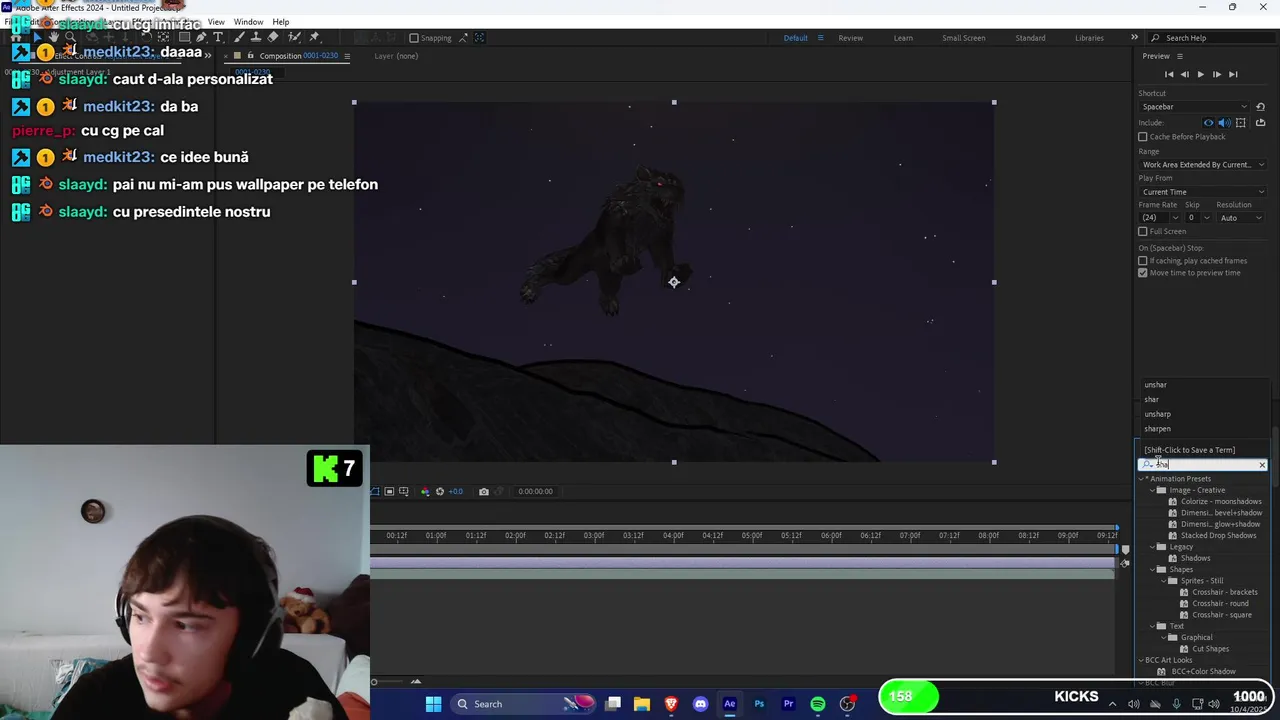Step forward one frame in Preview

pyautogui.click(x=1216, y=74)
